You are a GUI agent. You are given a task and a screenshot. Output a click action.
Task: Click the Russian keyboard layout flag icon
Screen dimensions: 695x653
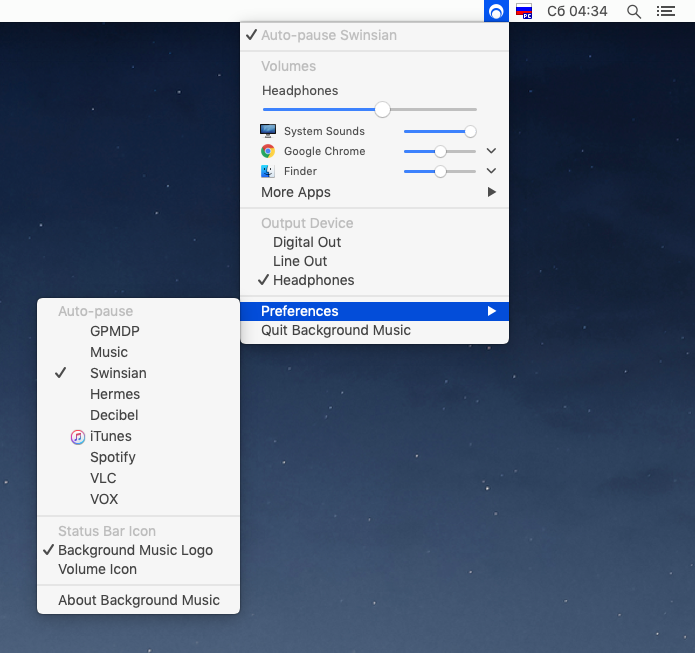tap(524, 11)
